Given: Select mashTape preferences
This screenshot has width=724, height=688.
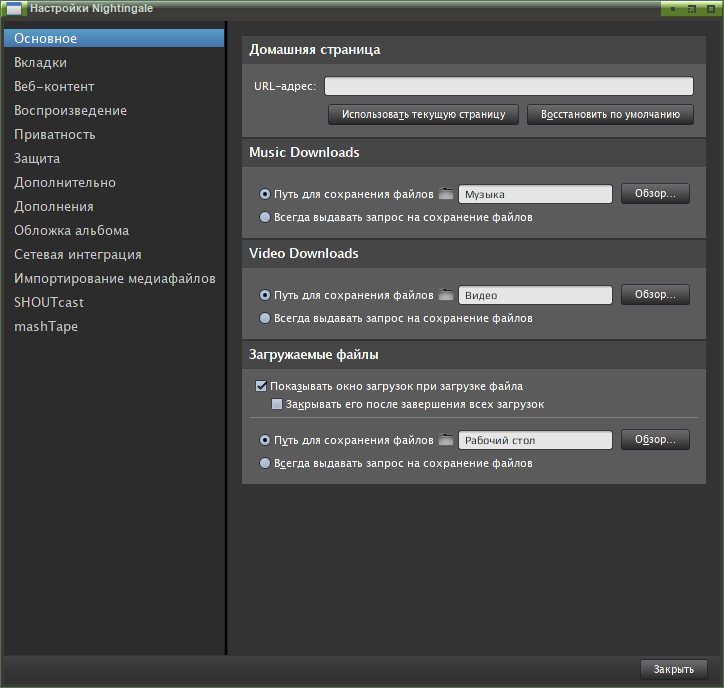Looking at the screenshot, I should [114, 326].
